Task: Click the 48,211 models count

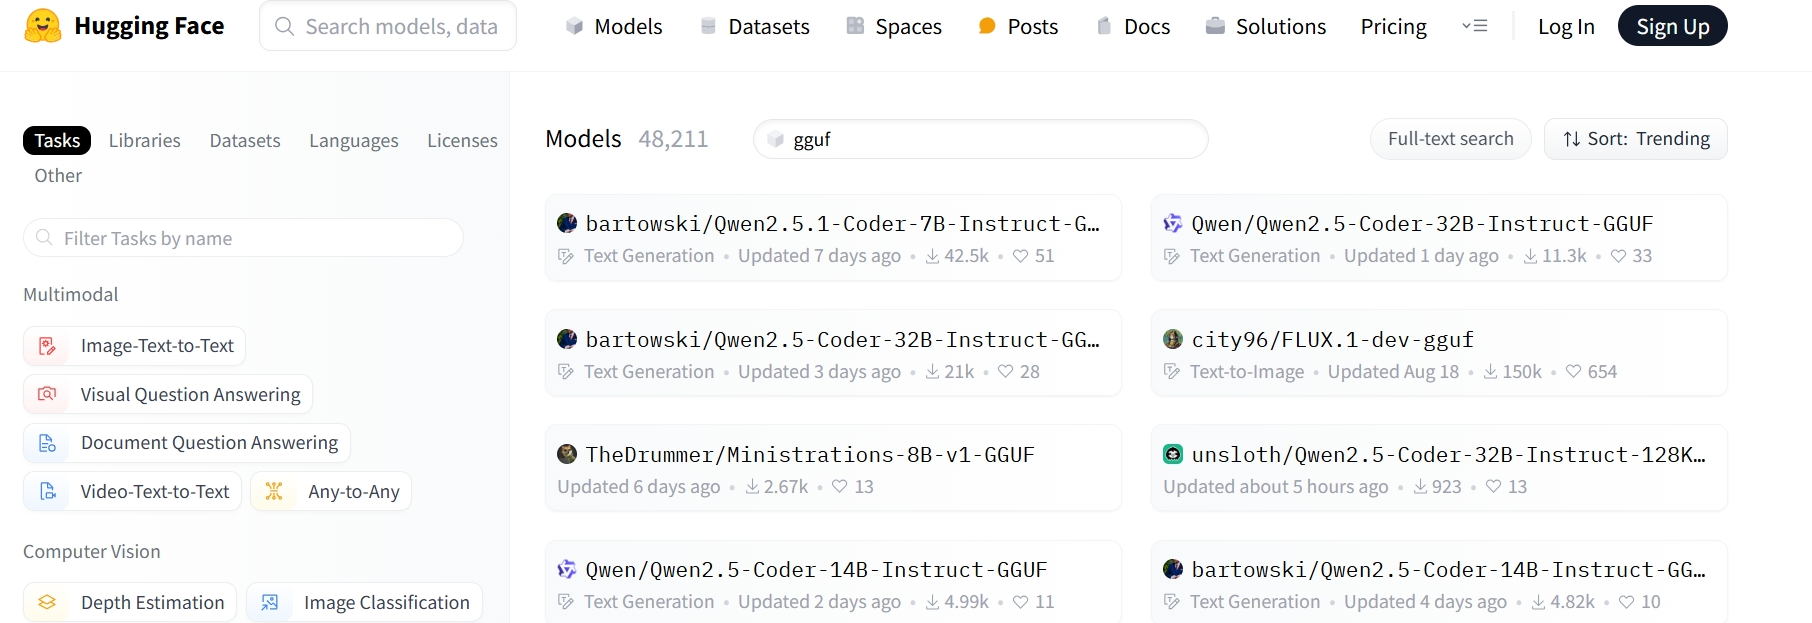Action: [673, 139]
